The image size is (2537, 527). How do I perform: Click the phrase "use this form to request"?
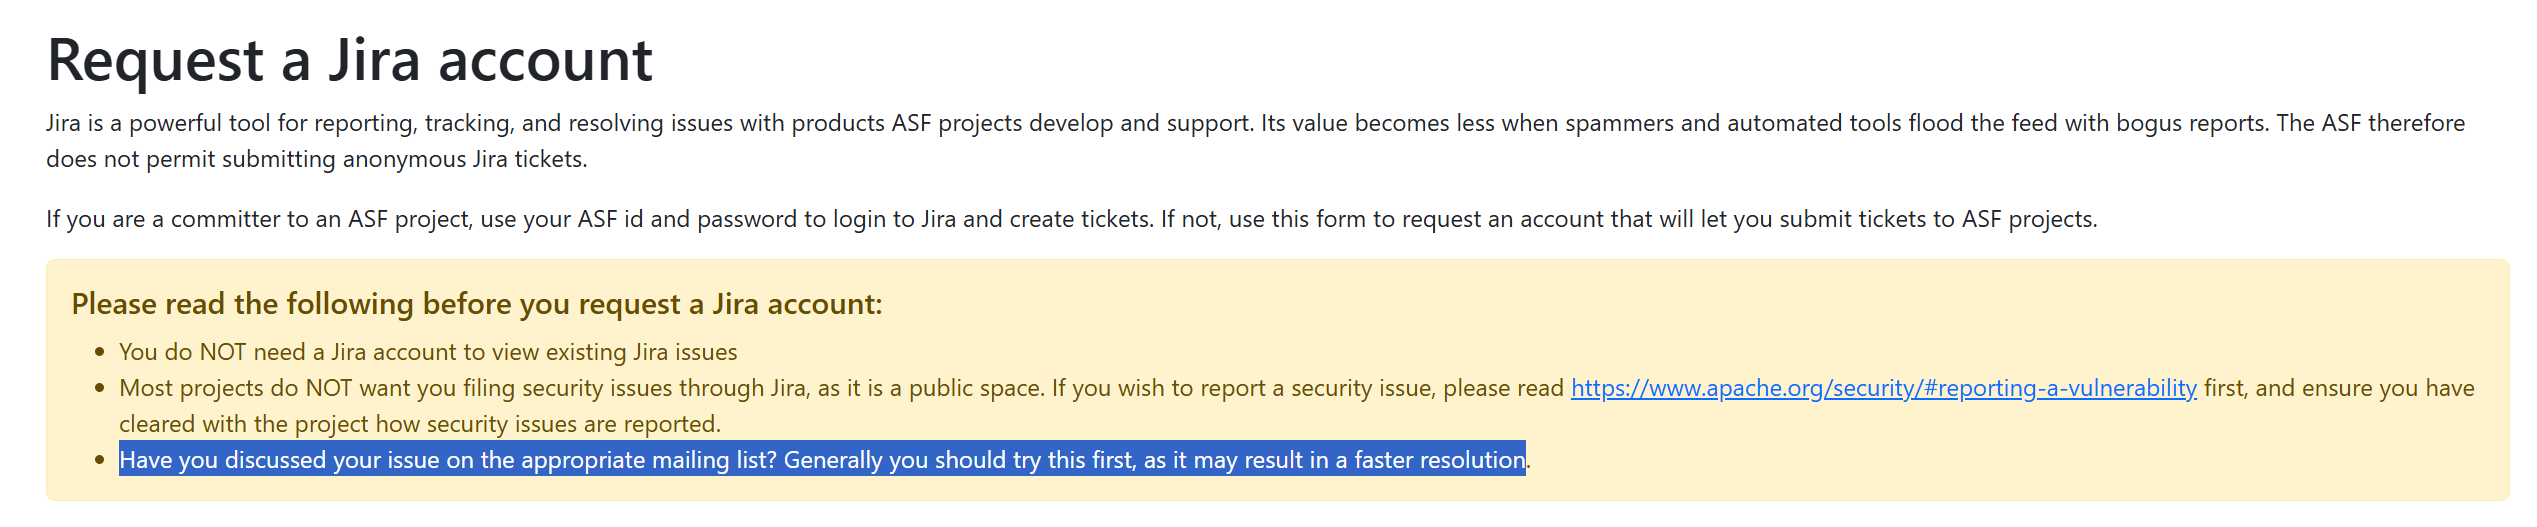[x=1355, y=219]
